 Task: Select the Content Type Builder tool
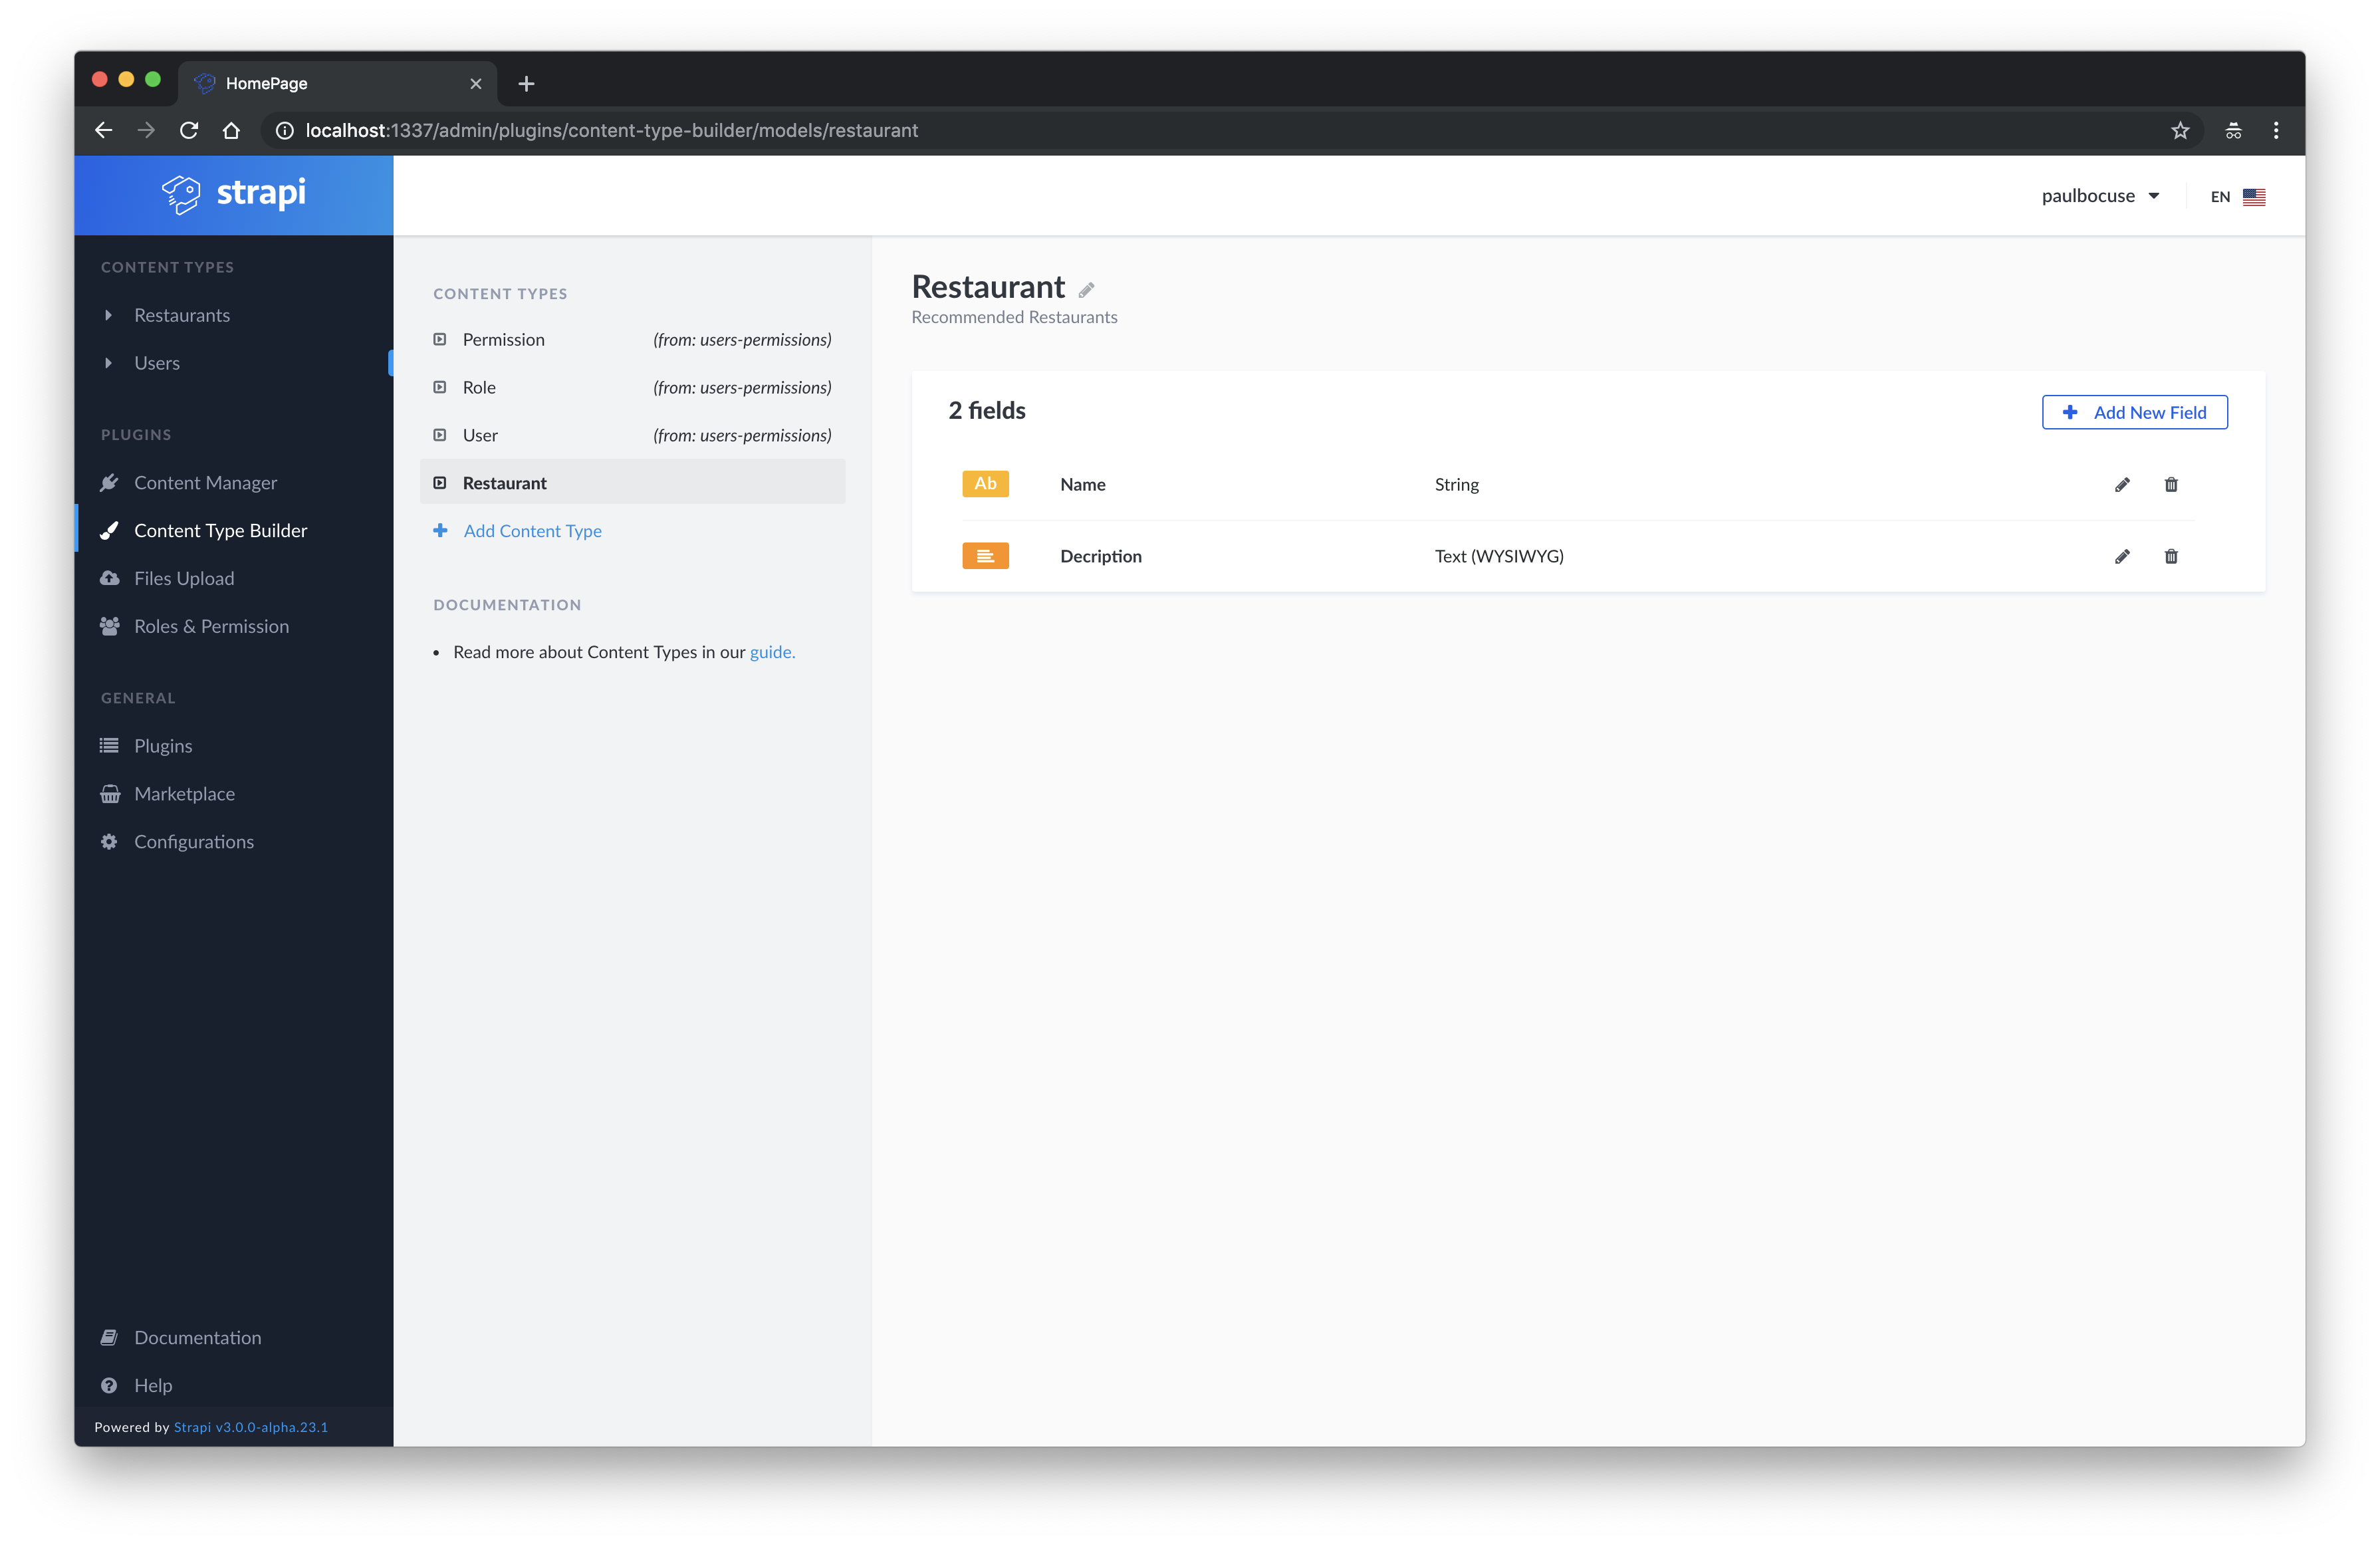221,530
